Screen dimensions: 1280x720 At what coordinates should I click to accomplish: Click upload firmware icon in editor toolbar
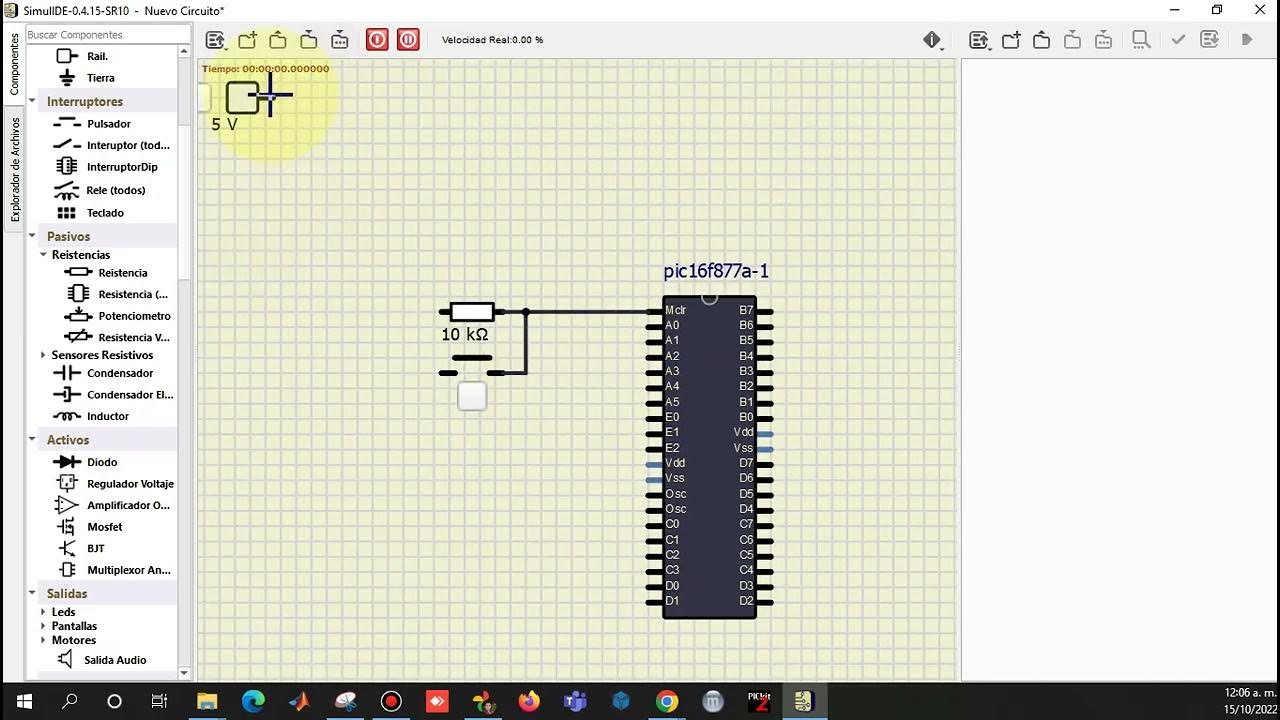coord(1209,40)
